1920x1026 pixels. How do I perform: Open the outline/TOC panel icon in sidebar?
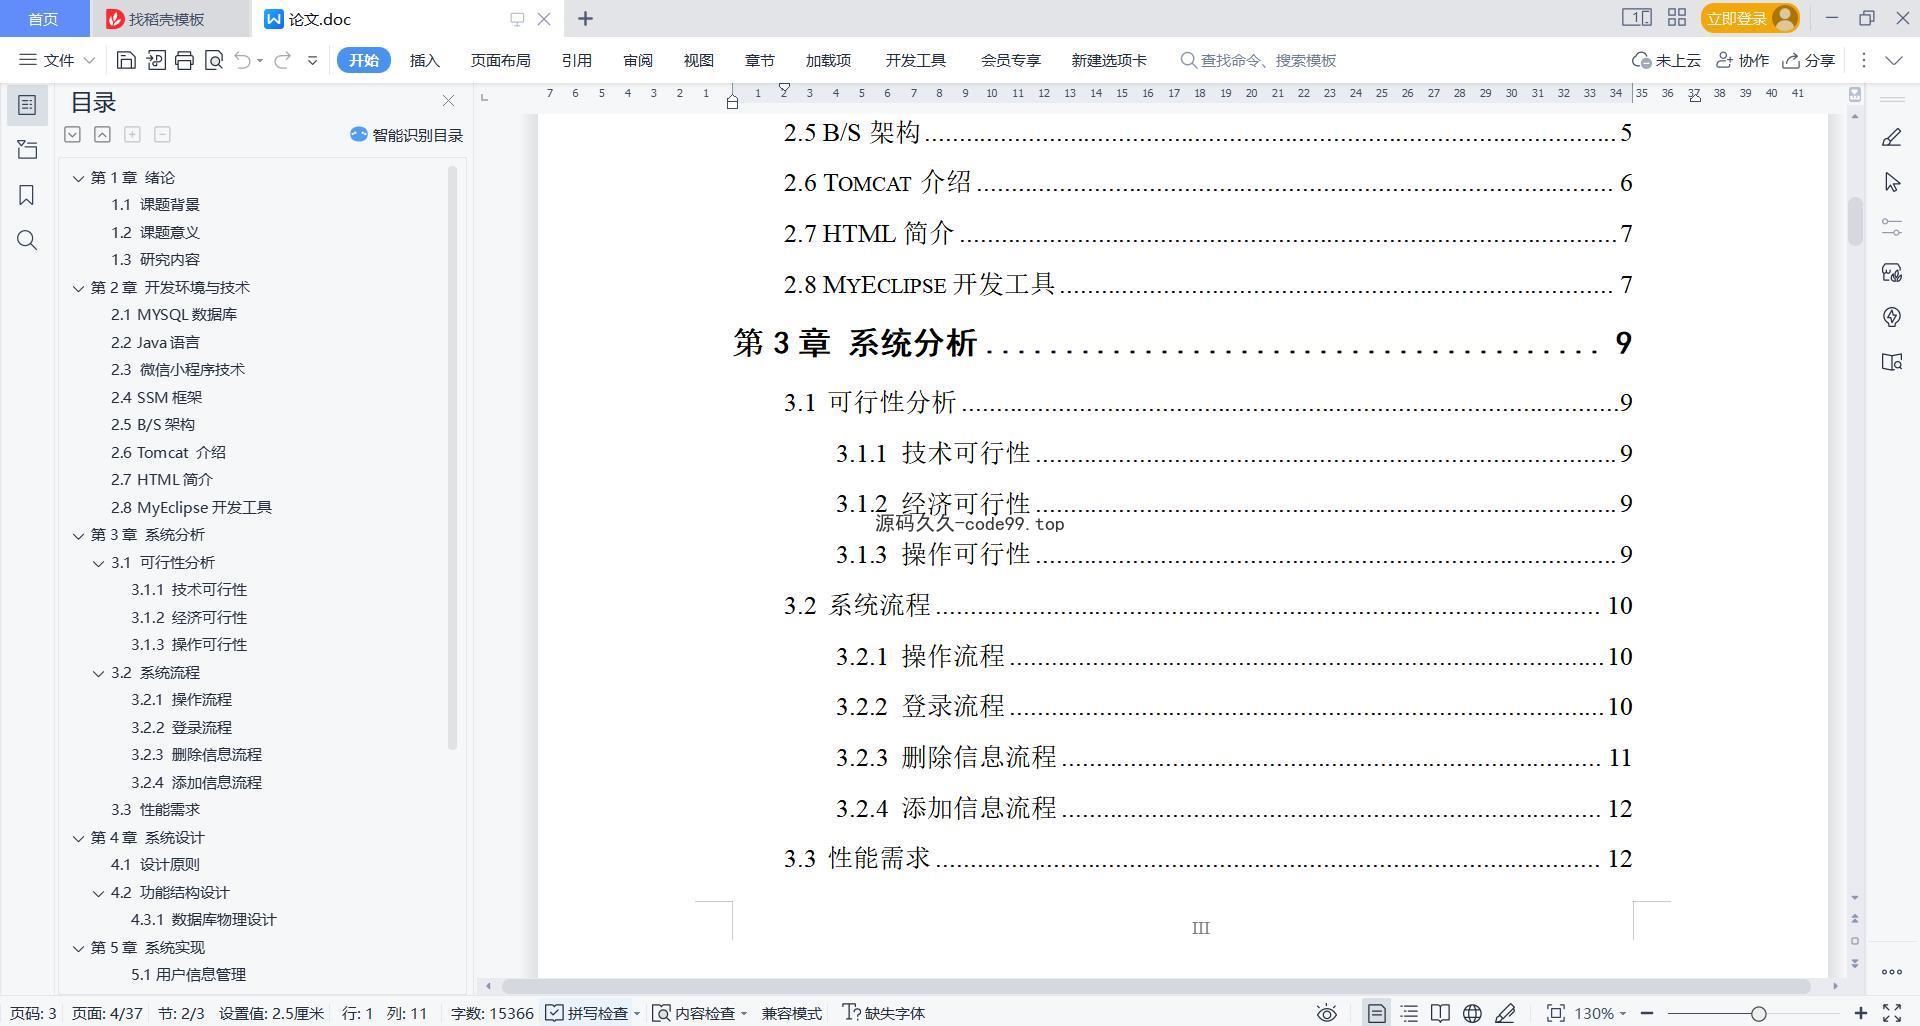(x=27, y=105)
